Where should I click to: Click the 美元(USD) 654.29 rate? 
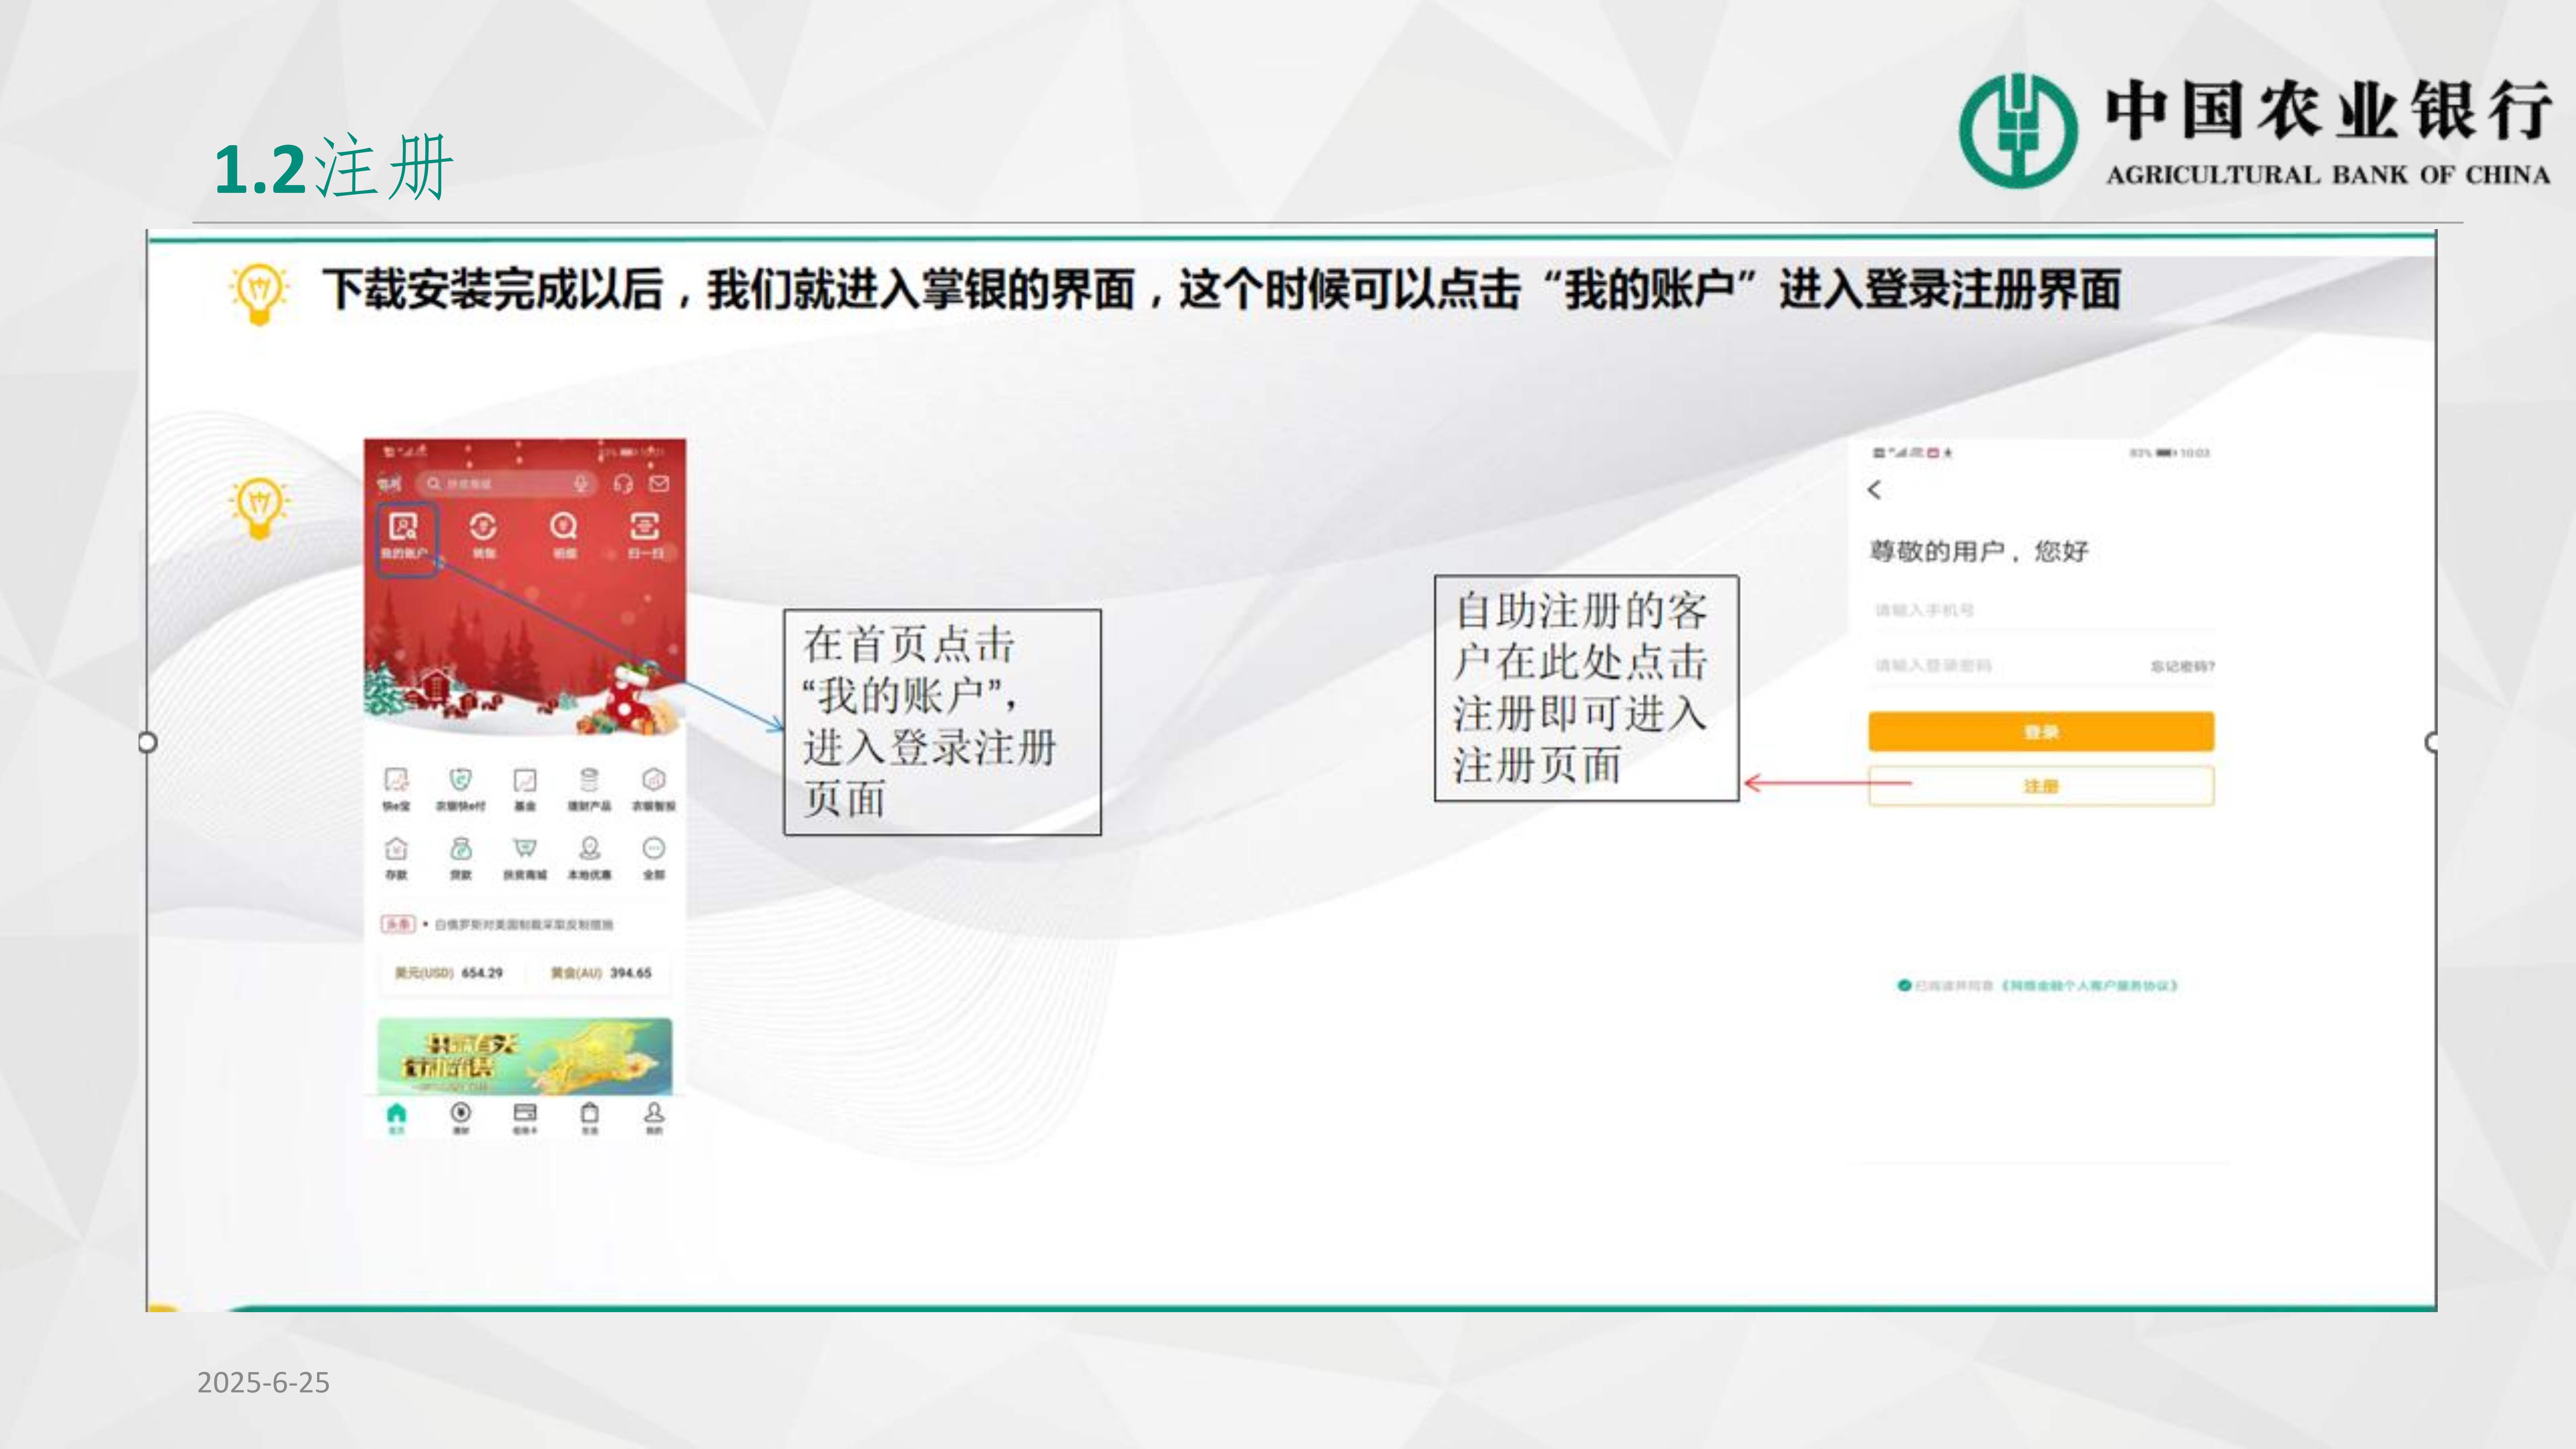[449, 973]
